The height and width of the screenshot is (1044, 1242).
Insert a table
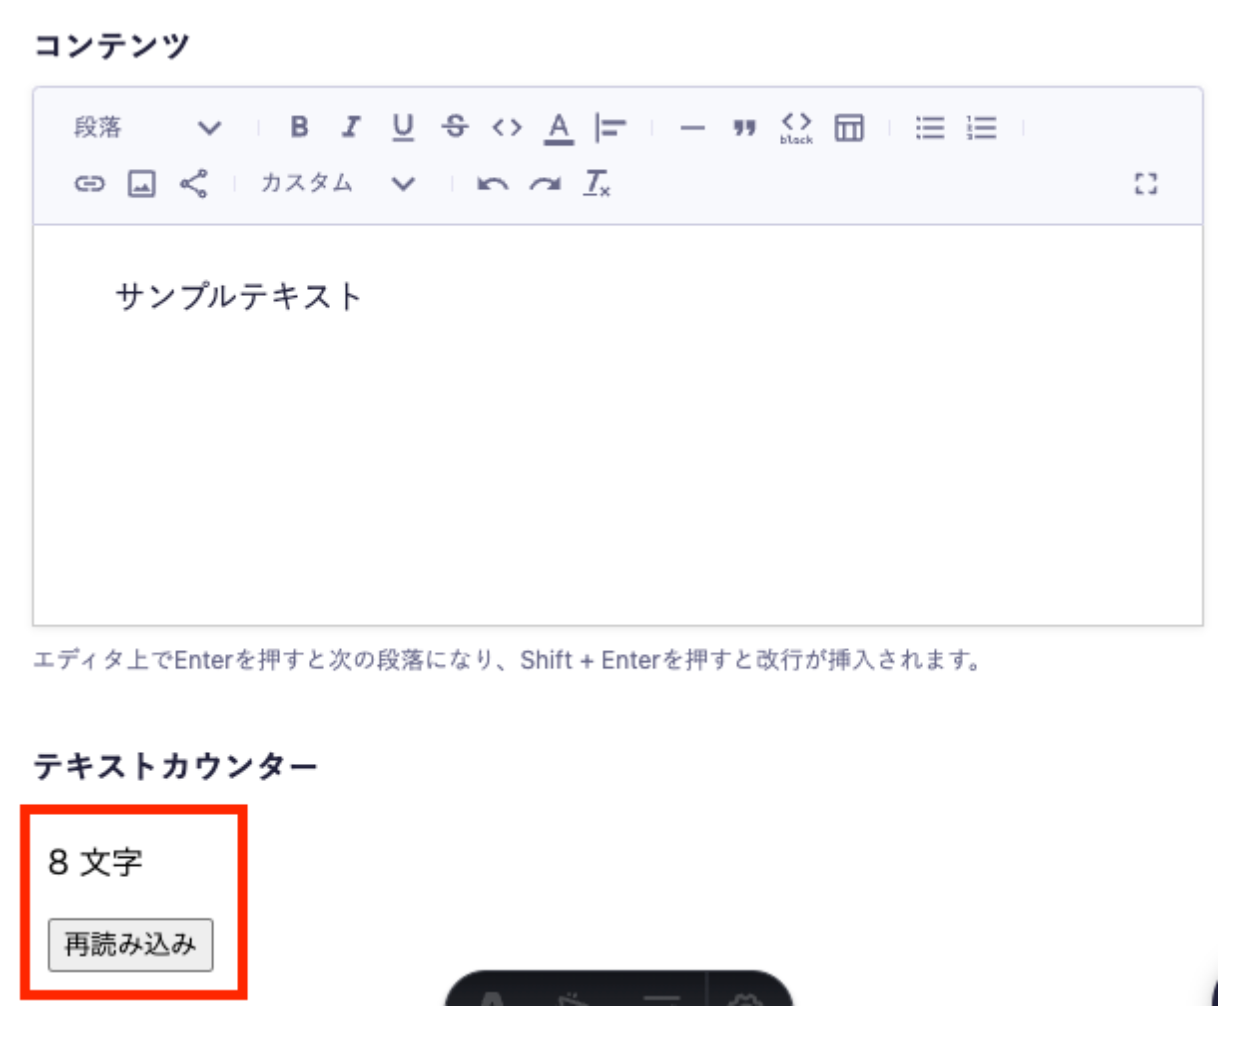(x=849, y=127)
